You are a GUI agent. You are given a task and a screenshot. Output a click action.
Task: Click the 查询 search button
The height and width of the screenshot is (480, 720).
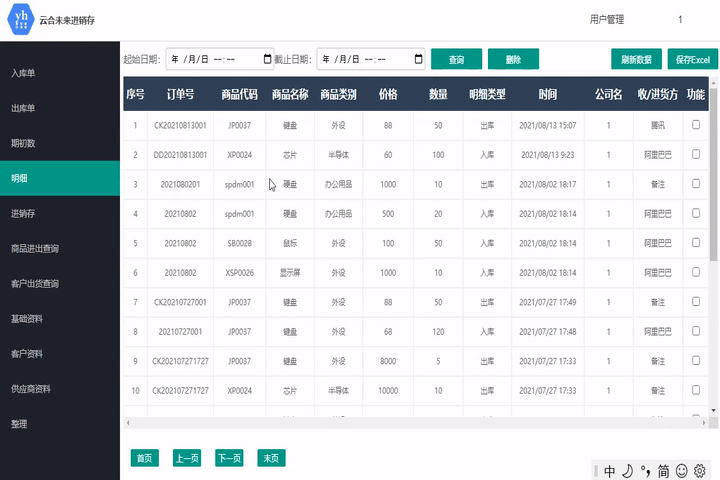[x=456, y=59]
